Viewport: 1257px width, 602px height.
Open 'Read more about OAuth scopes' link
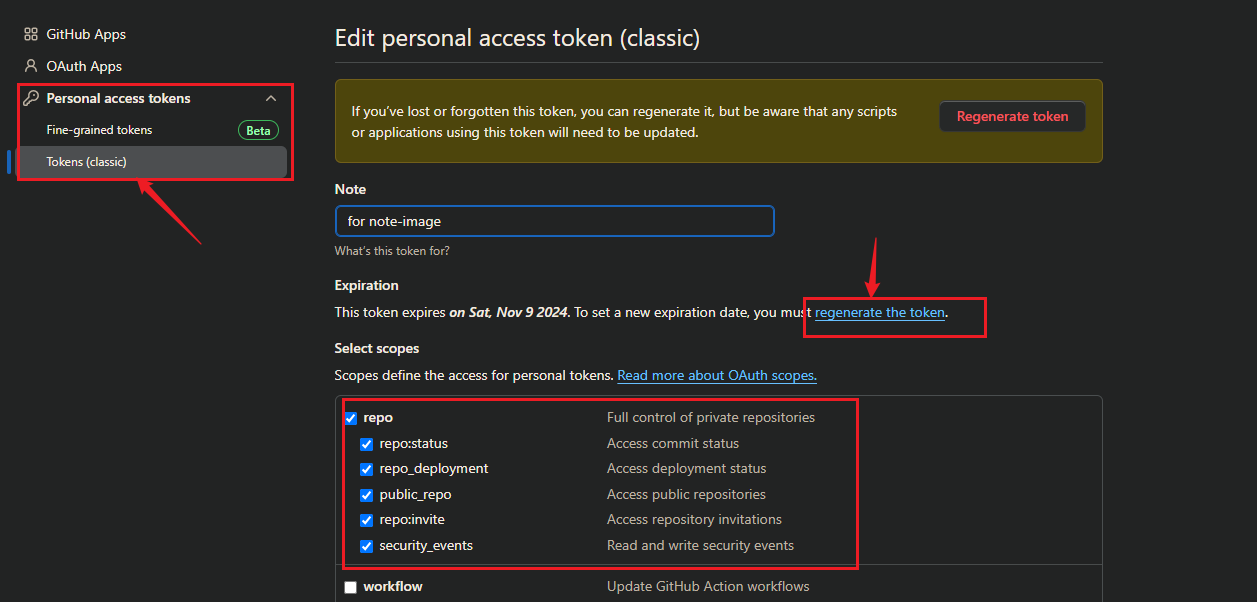click(717, 375)
